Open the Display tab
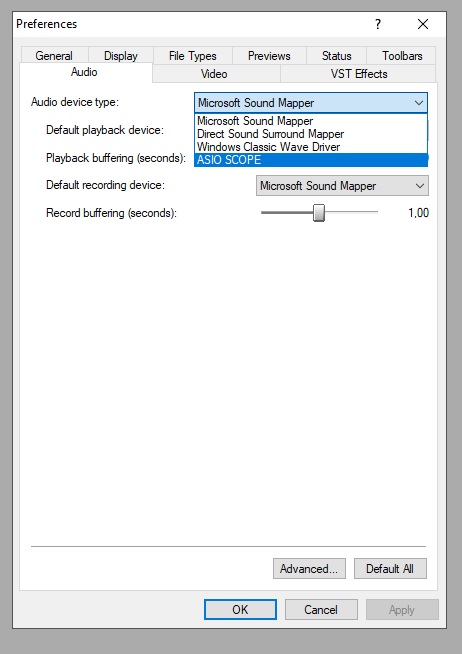 coord(121,55)
